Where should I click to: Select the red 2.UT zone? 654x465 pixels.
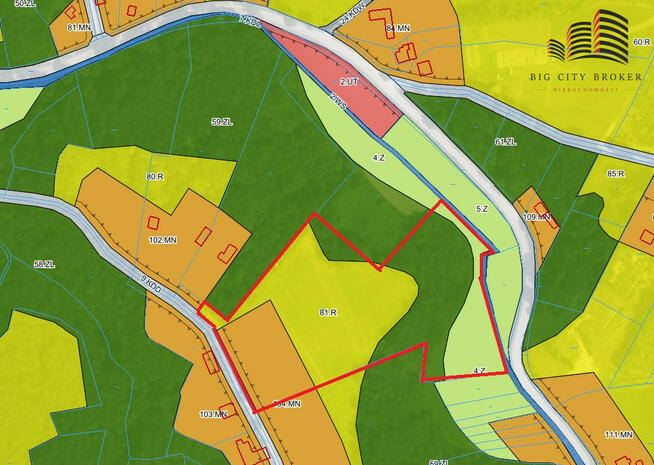click(348, 81)
